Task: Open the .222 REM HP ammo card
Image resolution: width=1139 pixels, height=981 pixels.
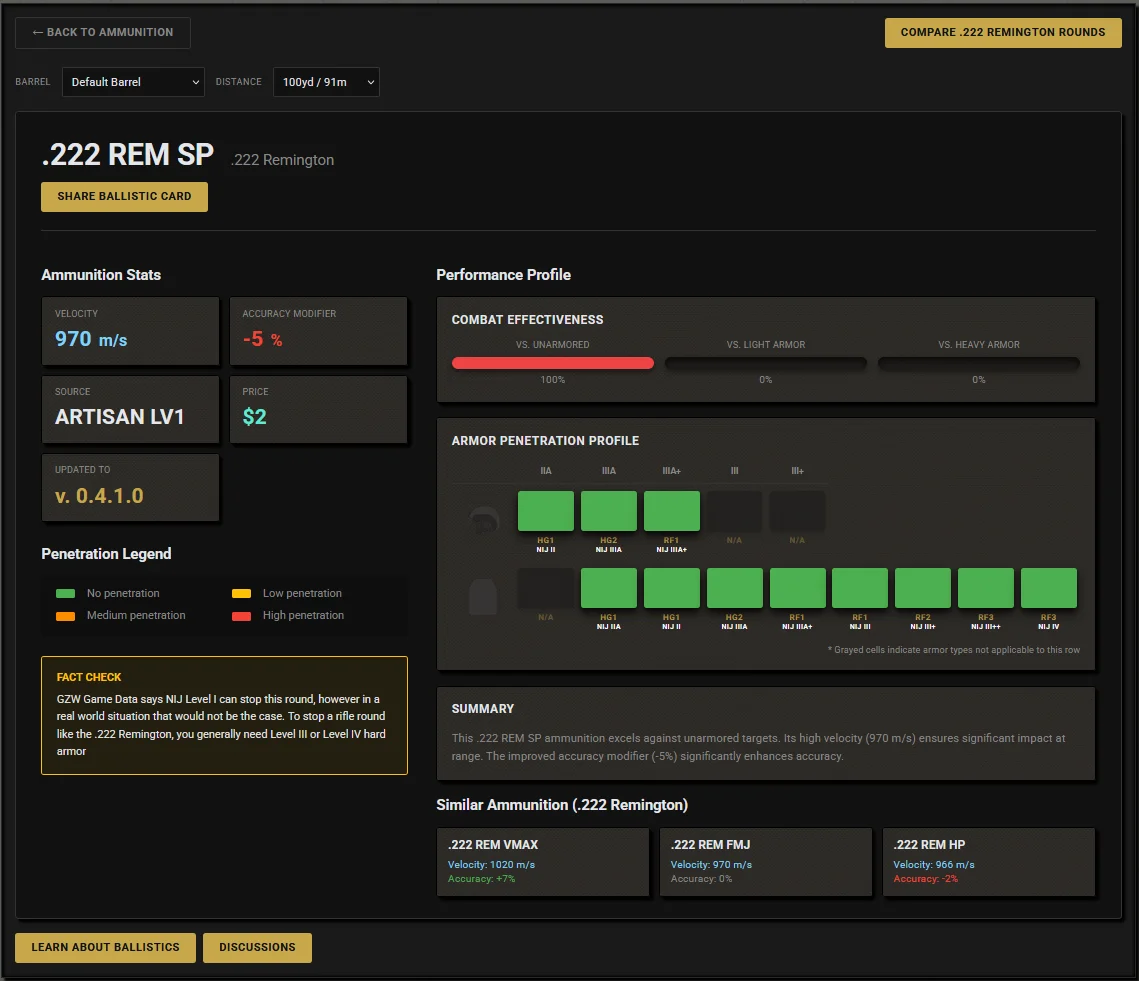Action: tap(989, 862)
